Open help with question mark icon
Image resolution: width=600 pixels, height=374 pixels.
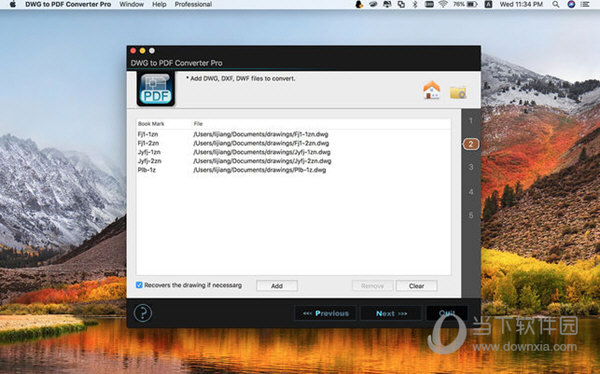143,313
